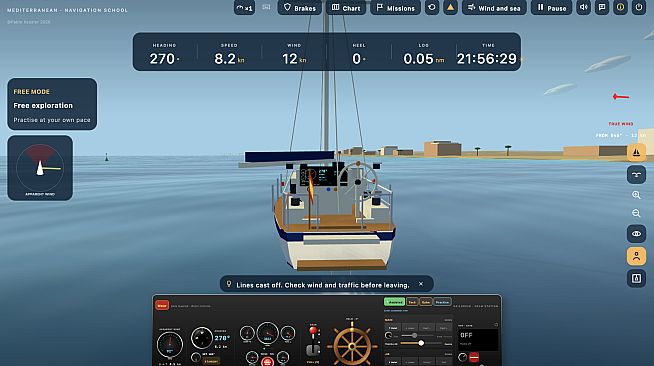The width and height of the screenshot is (654, 366).
Task: Click the keyboard shortcuts icon in top bar
Action: tap(266, 7)
